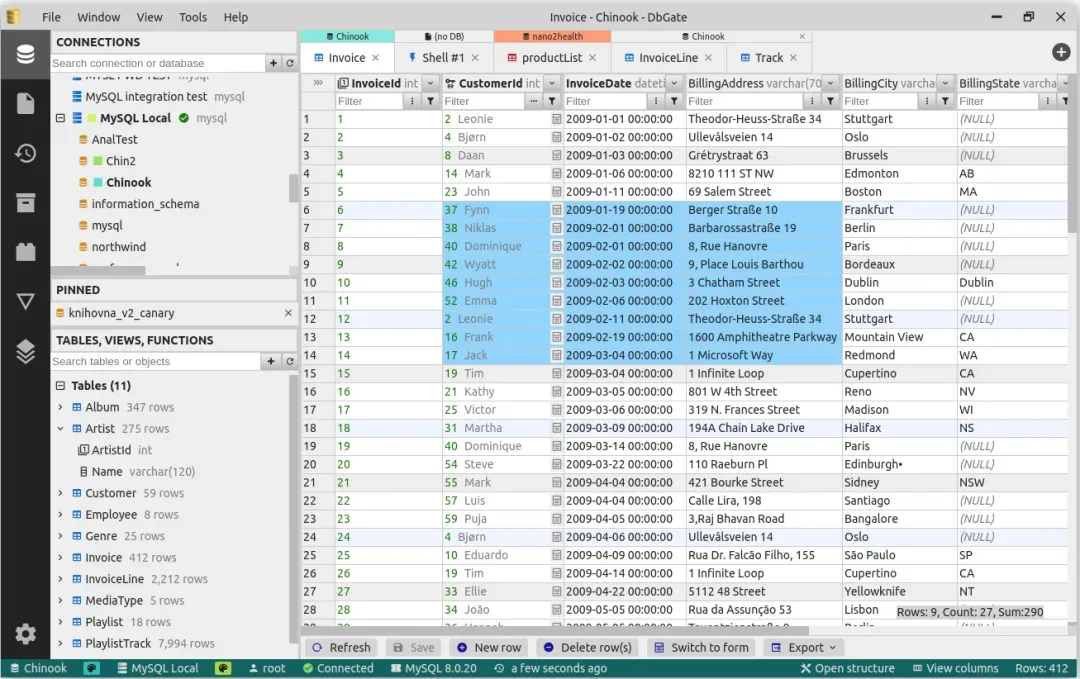Unpin knihovna_v2_canary with the X icon

pyautogui.click(x=288, y=313)
